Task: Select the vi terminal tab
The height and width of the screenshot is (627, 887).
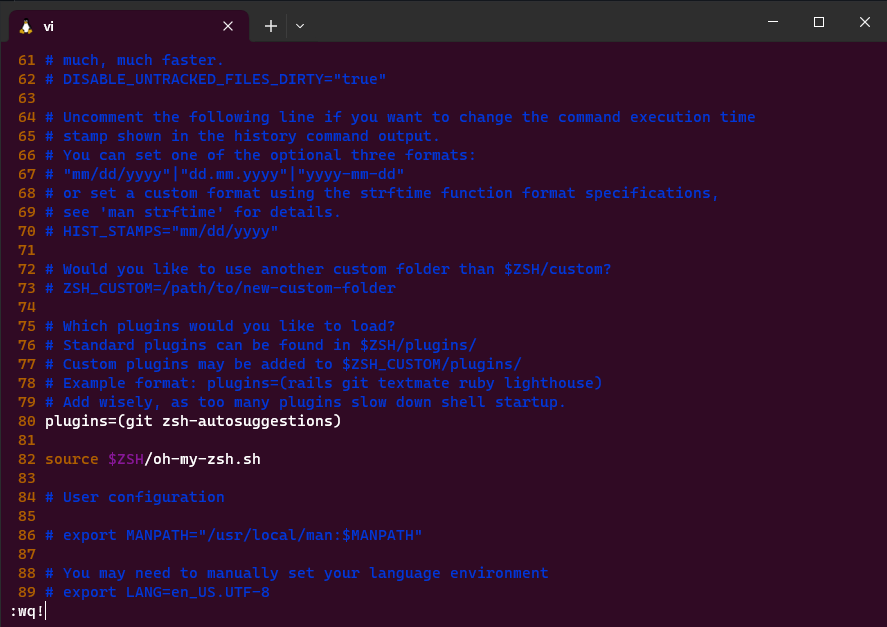Action: click(x=129, y=27)
